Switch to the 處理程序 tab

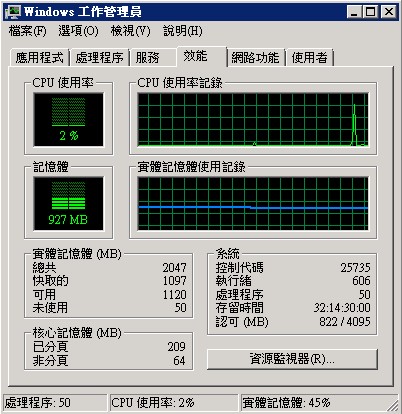[x=99, y=58]
